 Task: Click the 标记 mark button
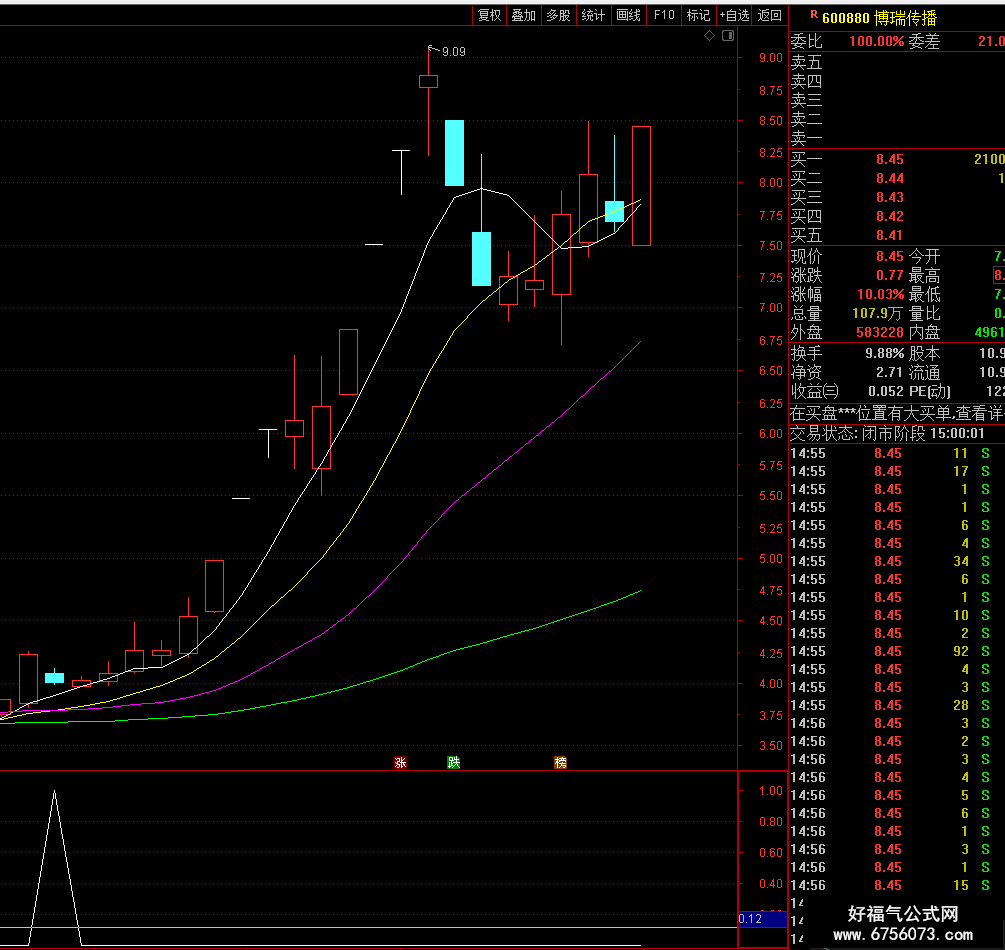(698, 15)
